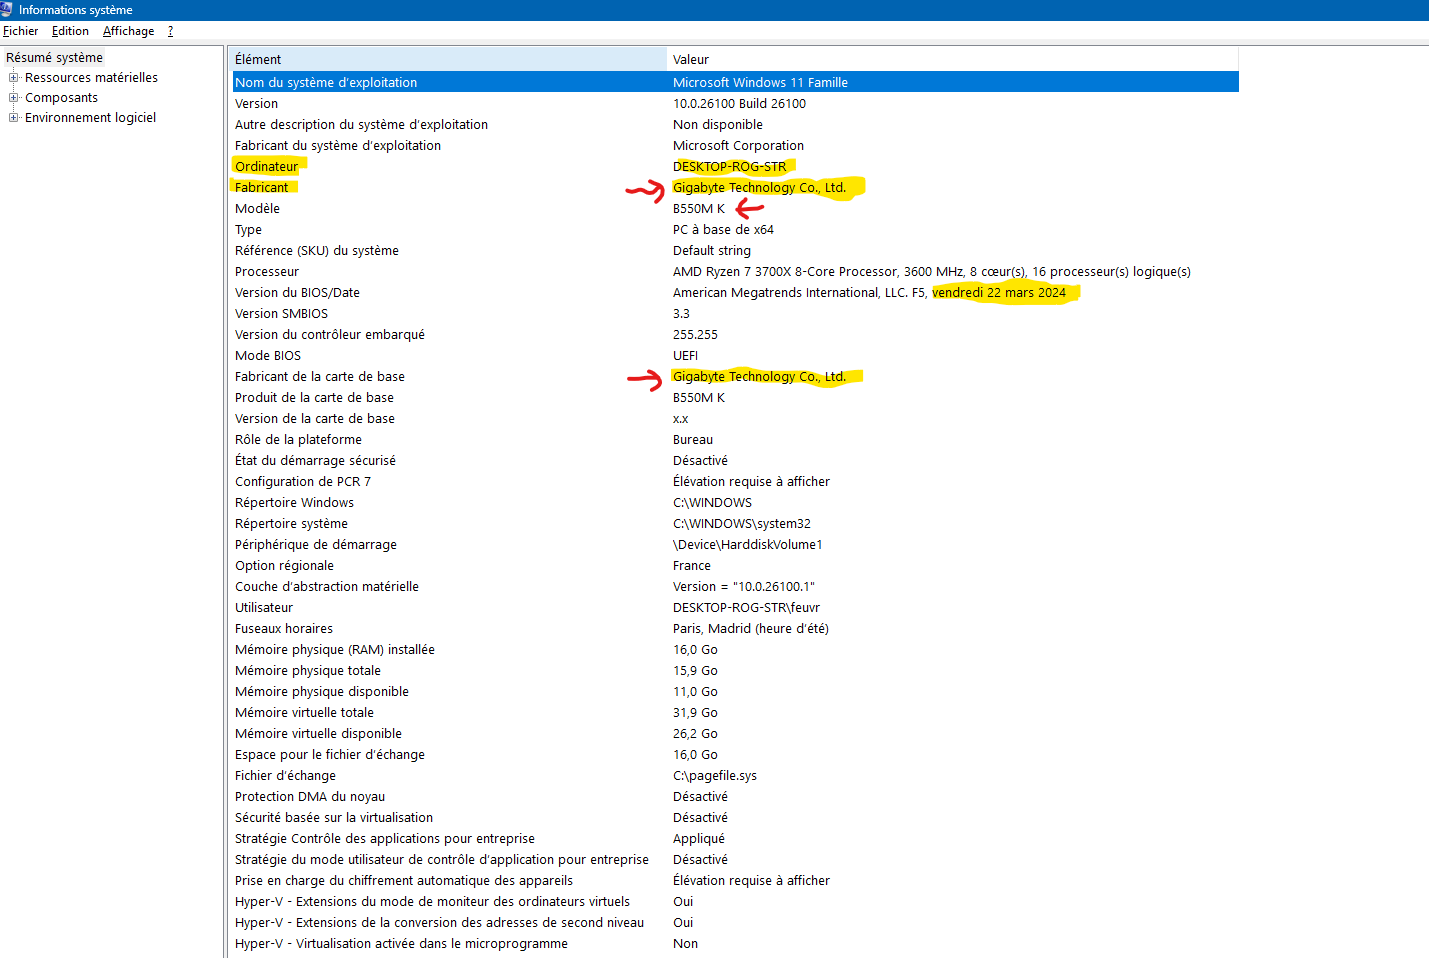1429x958 pixels.
Task: Select the Rôle de la plateforme row
Action: coord(298,440)
